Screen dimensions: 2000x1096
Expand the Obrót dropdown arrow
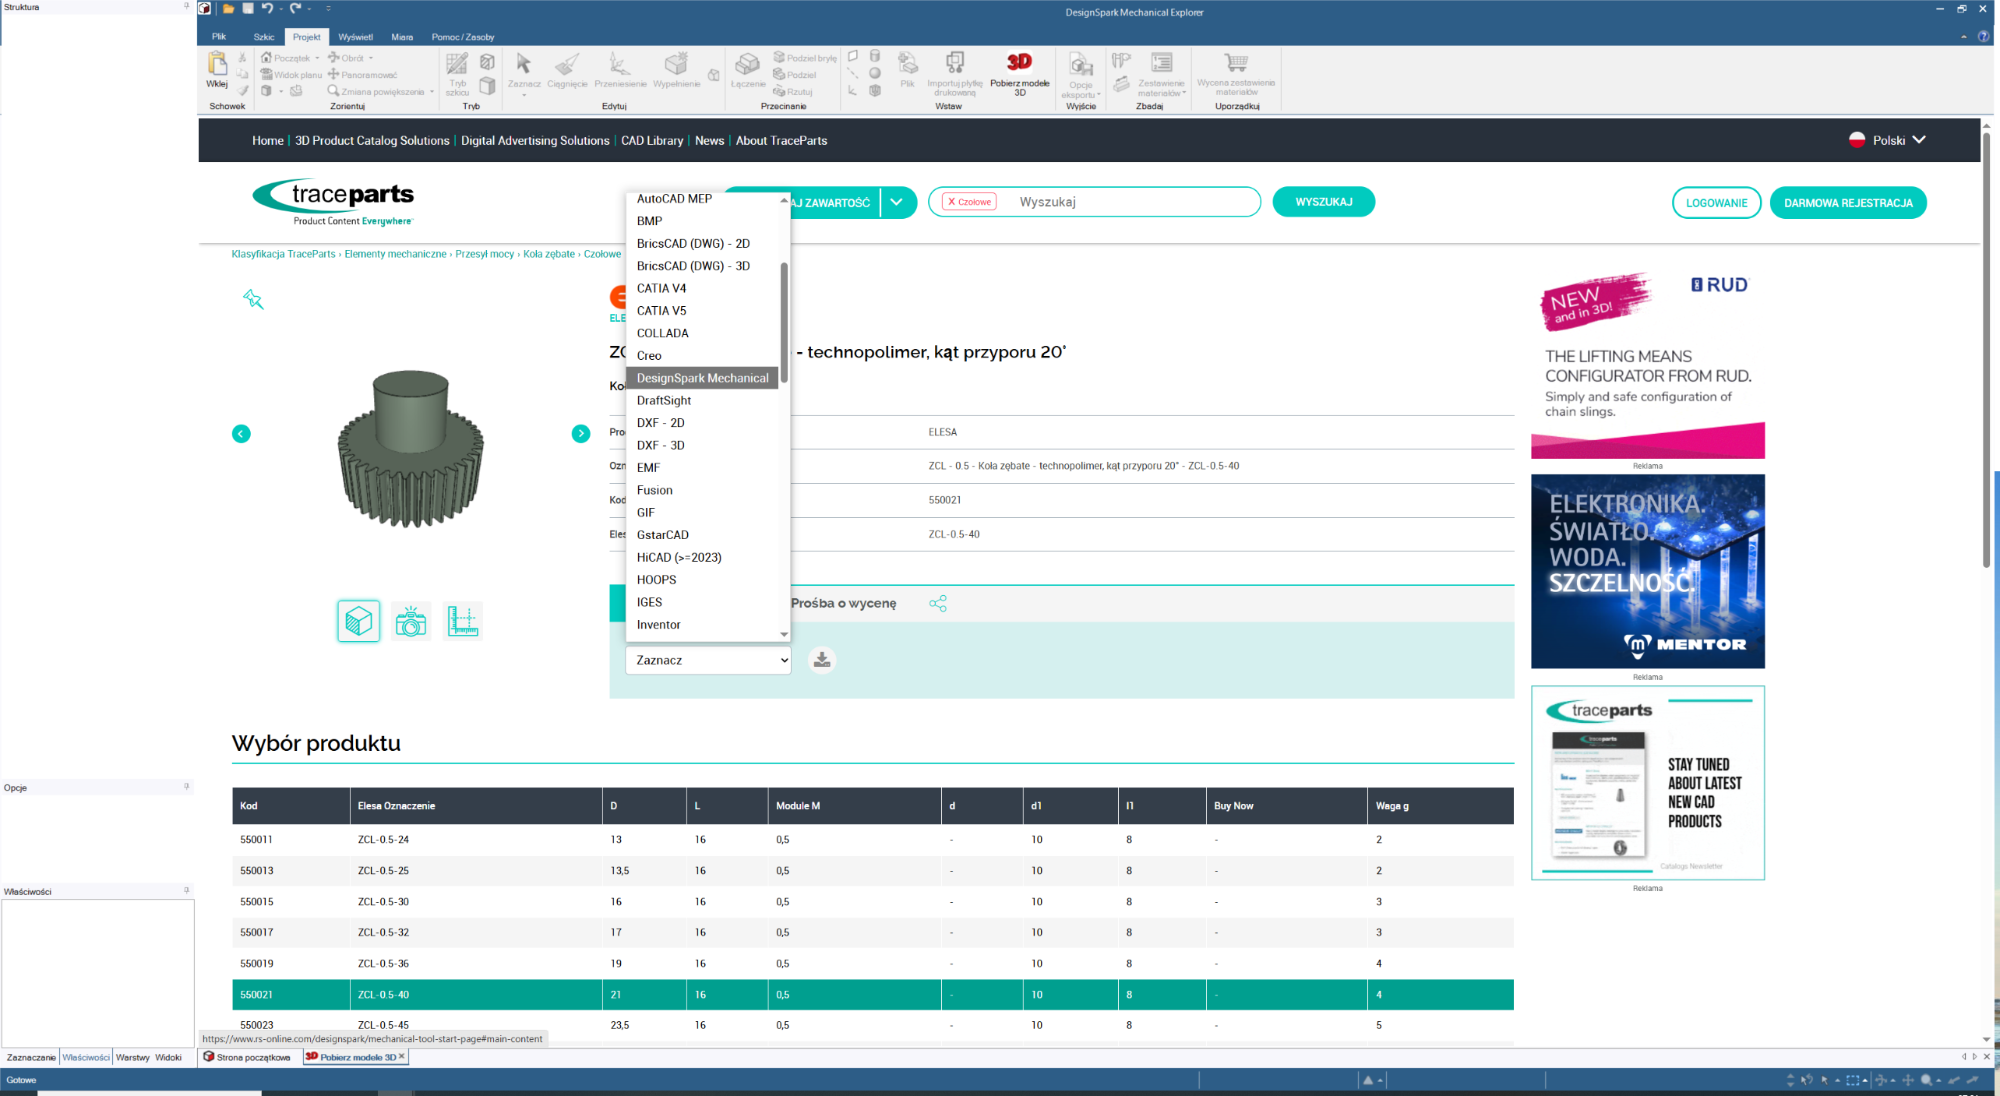tap(371, 58)
